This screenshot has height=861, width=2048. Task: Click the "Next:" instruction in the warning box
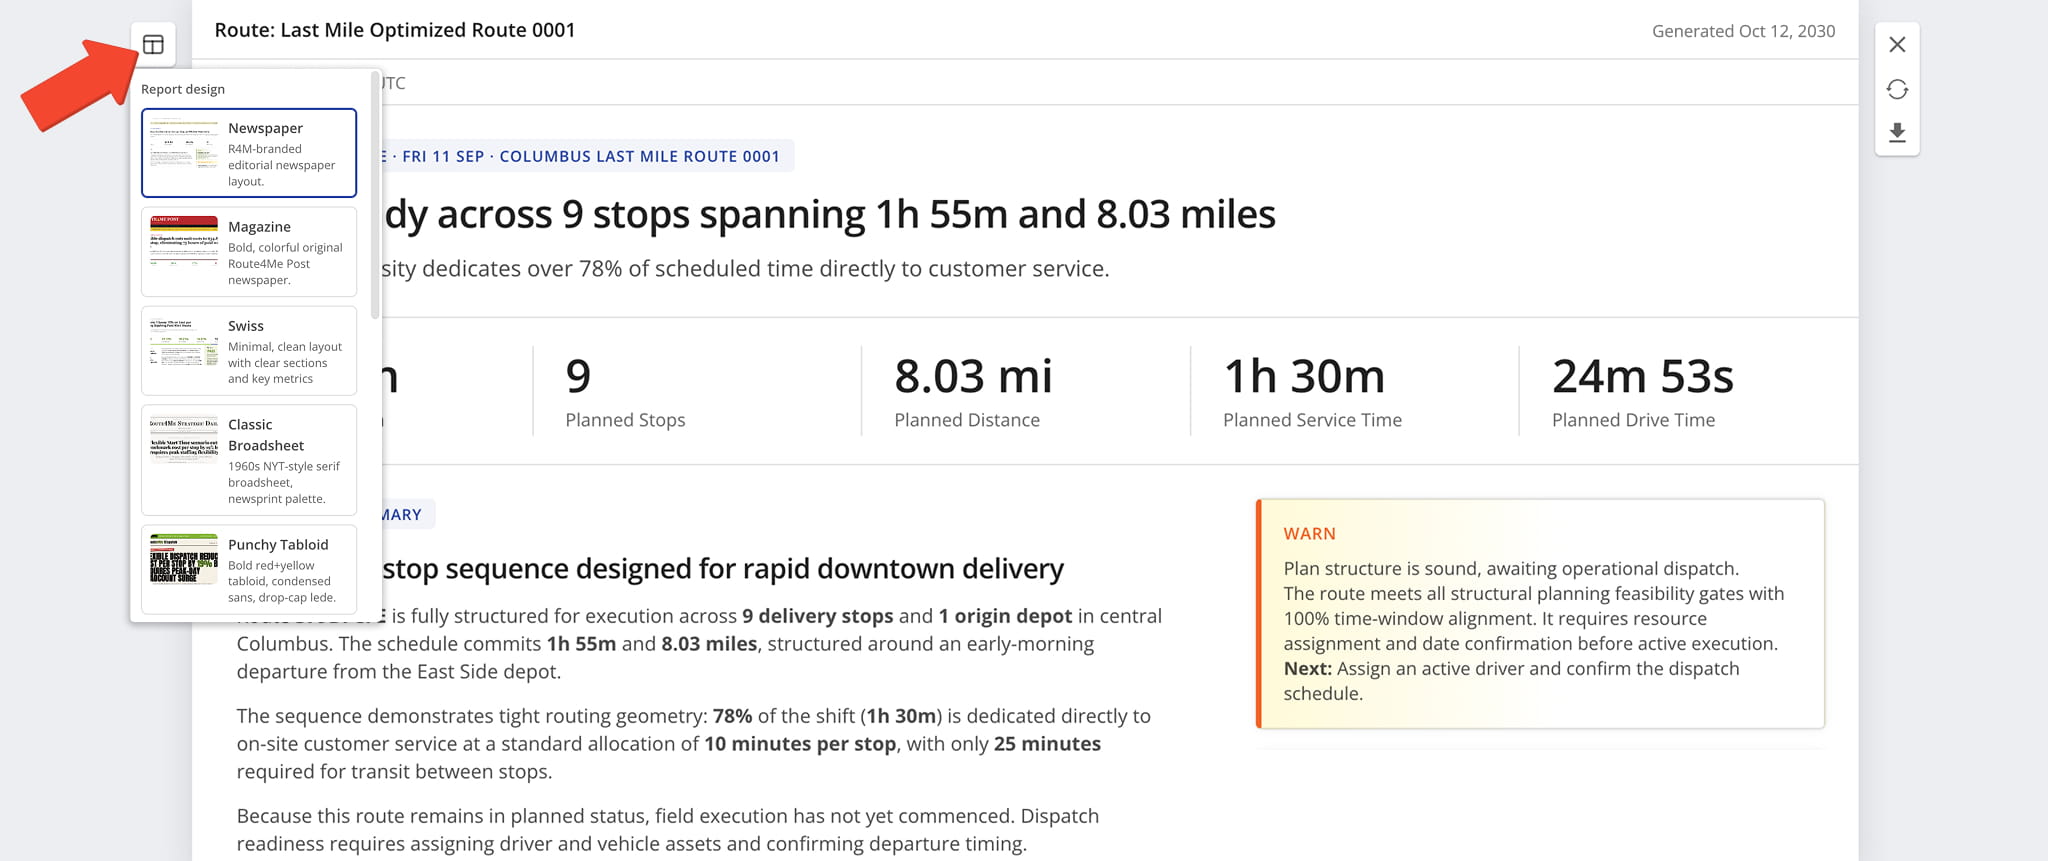(x=1307, y=669)
